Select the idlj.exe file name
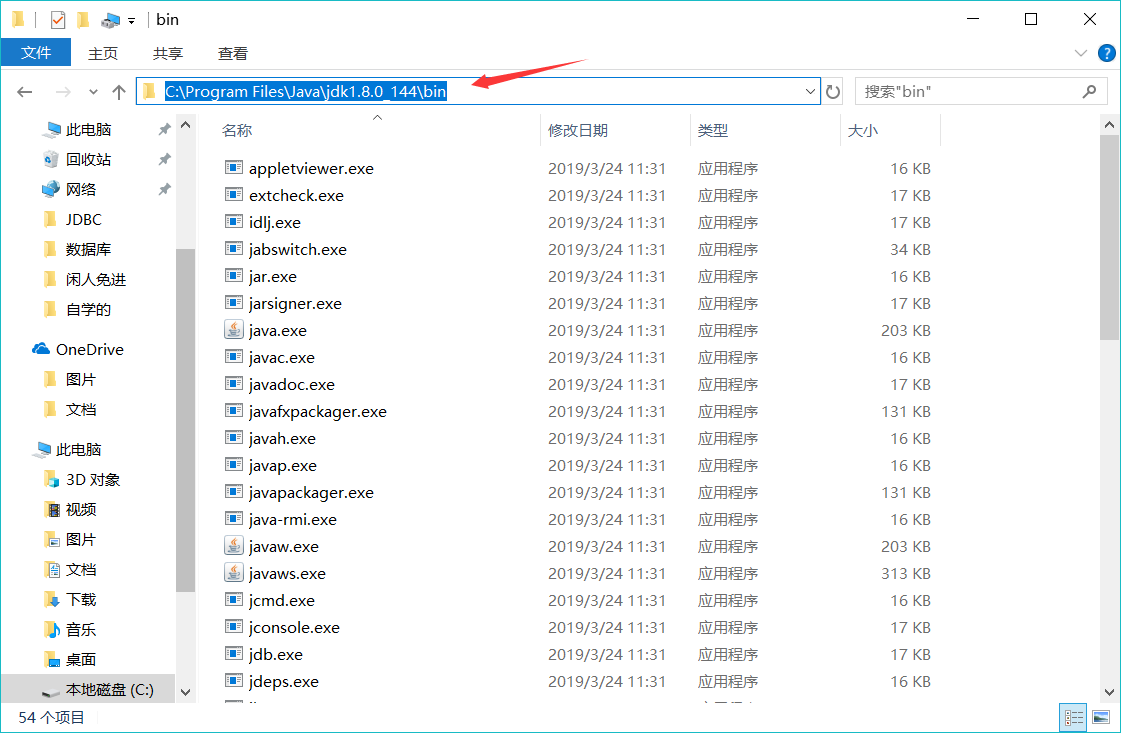This screenshot has width=1121, height=733. (275, 222)
